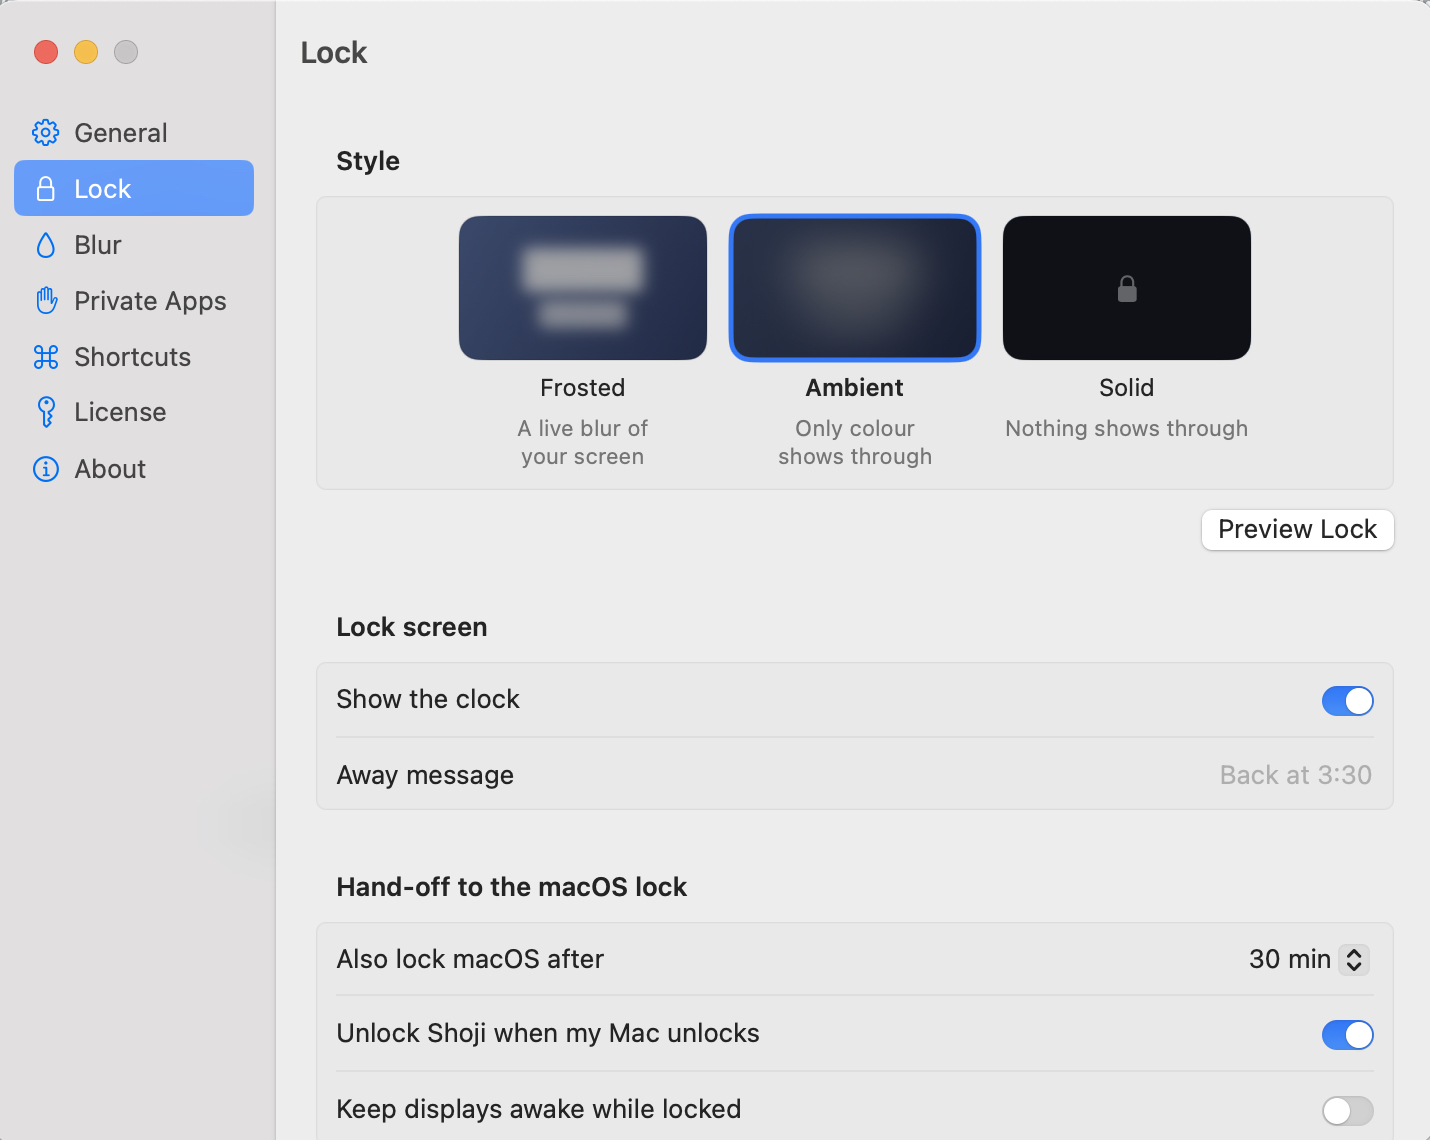This screenshot has height=1140, width=1430.
Task: Switch to the Blur pane
Action: click(134, 245)
